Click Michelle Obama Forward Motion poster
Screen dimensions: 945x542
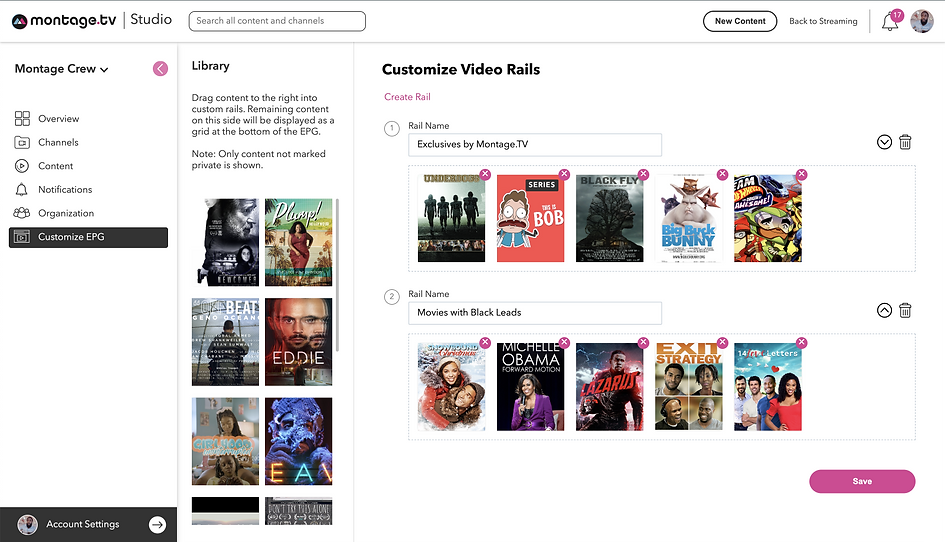[x=530, y=386]
